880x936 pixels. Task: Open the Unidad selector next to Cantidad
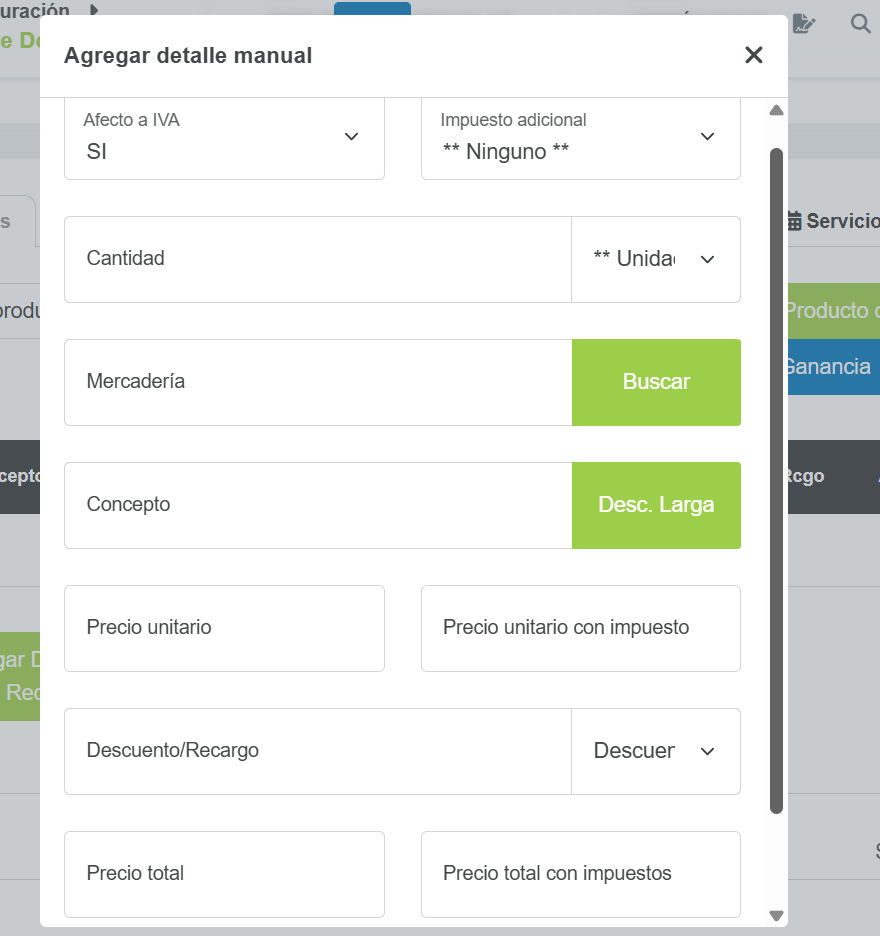click(x=655, y=259)
